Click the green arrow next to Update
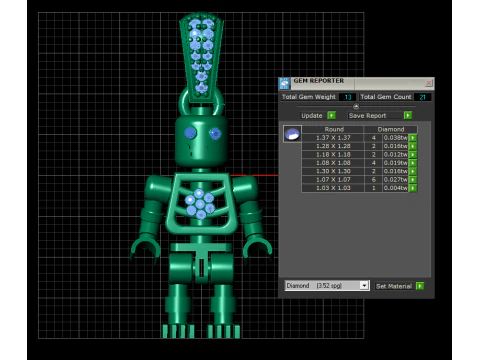Screen dimensions: 480x360 [331, 115]
